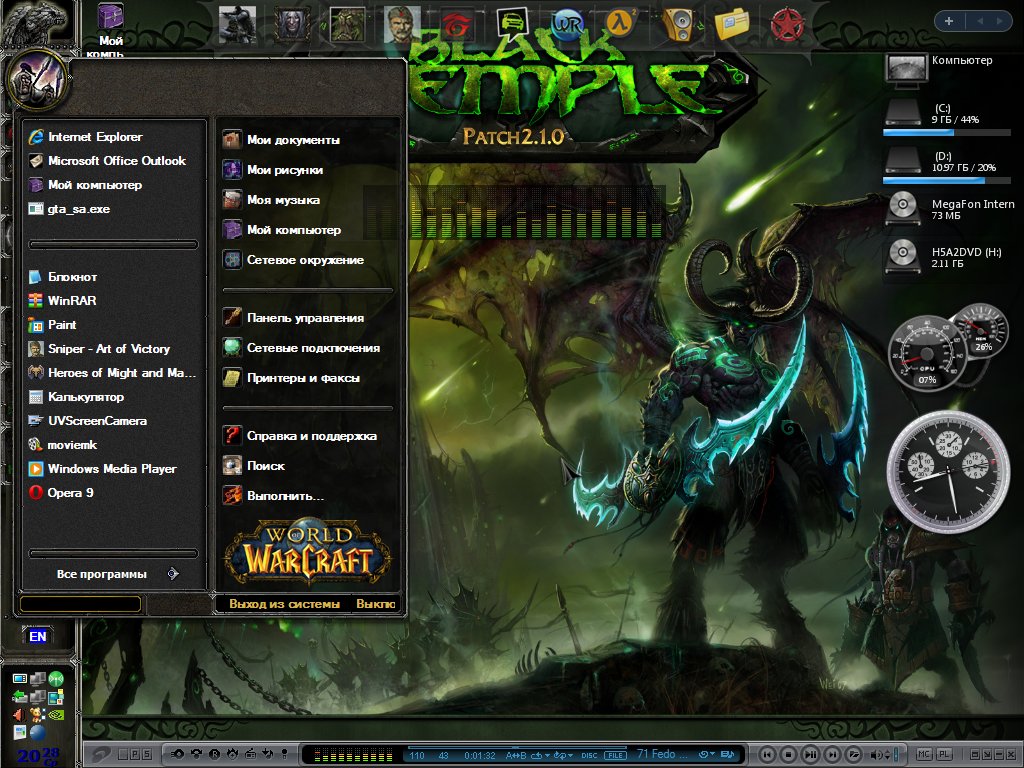Image resolution: width=1024 pixels, height=768 pixels.
Task: Launch the WR round icon in dock
Action: coord(566,25)
